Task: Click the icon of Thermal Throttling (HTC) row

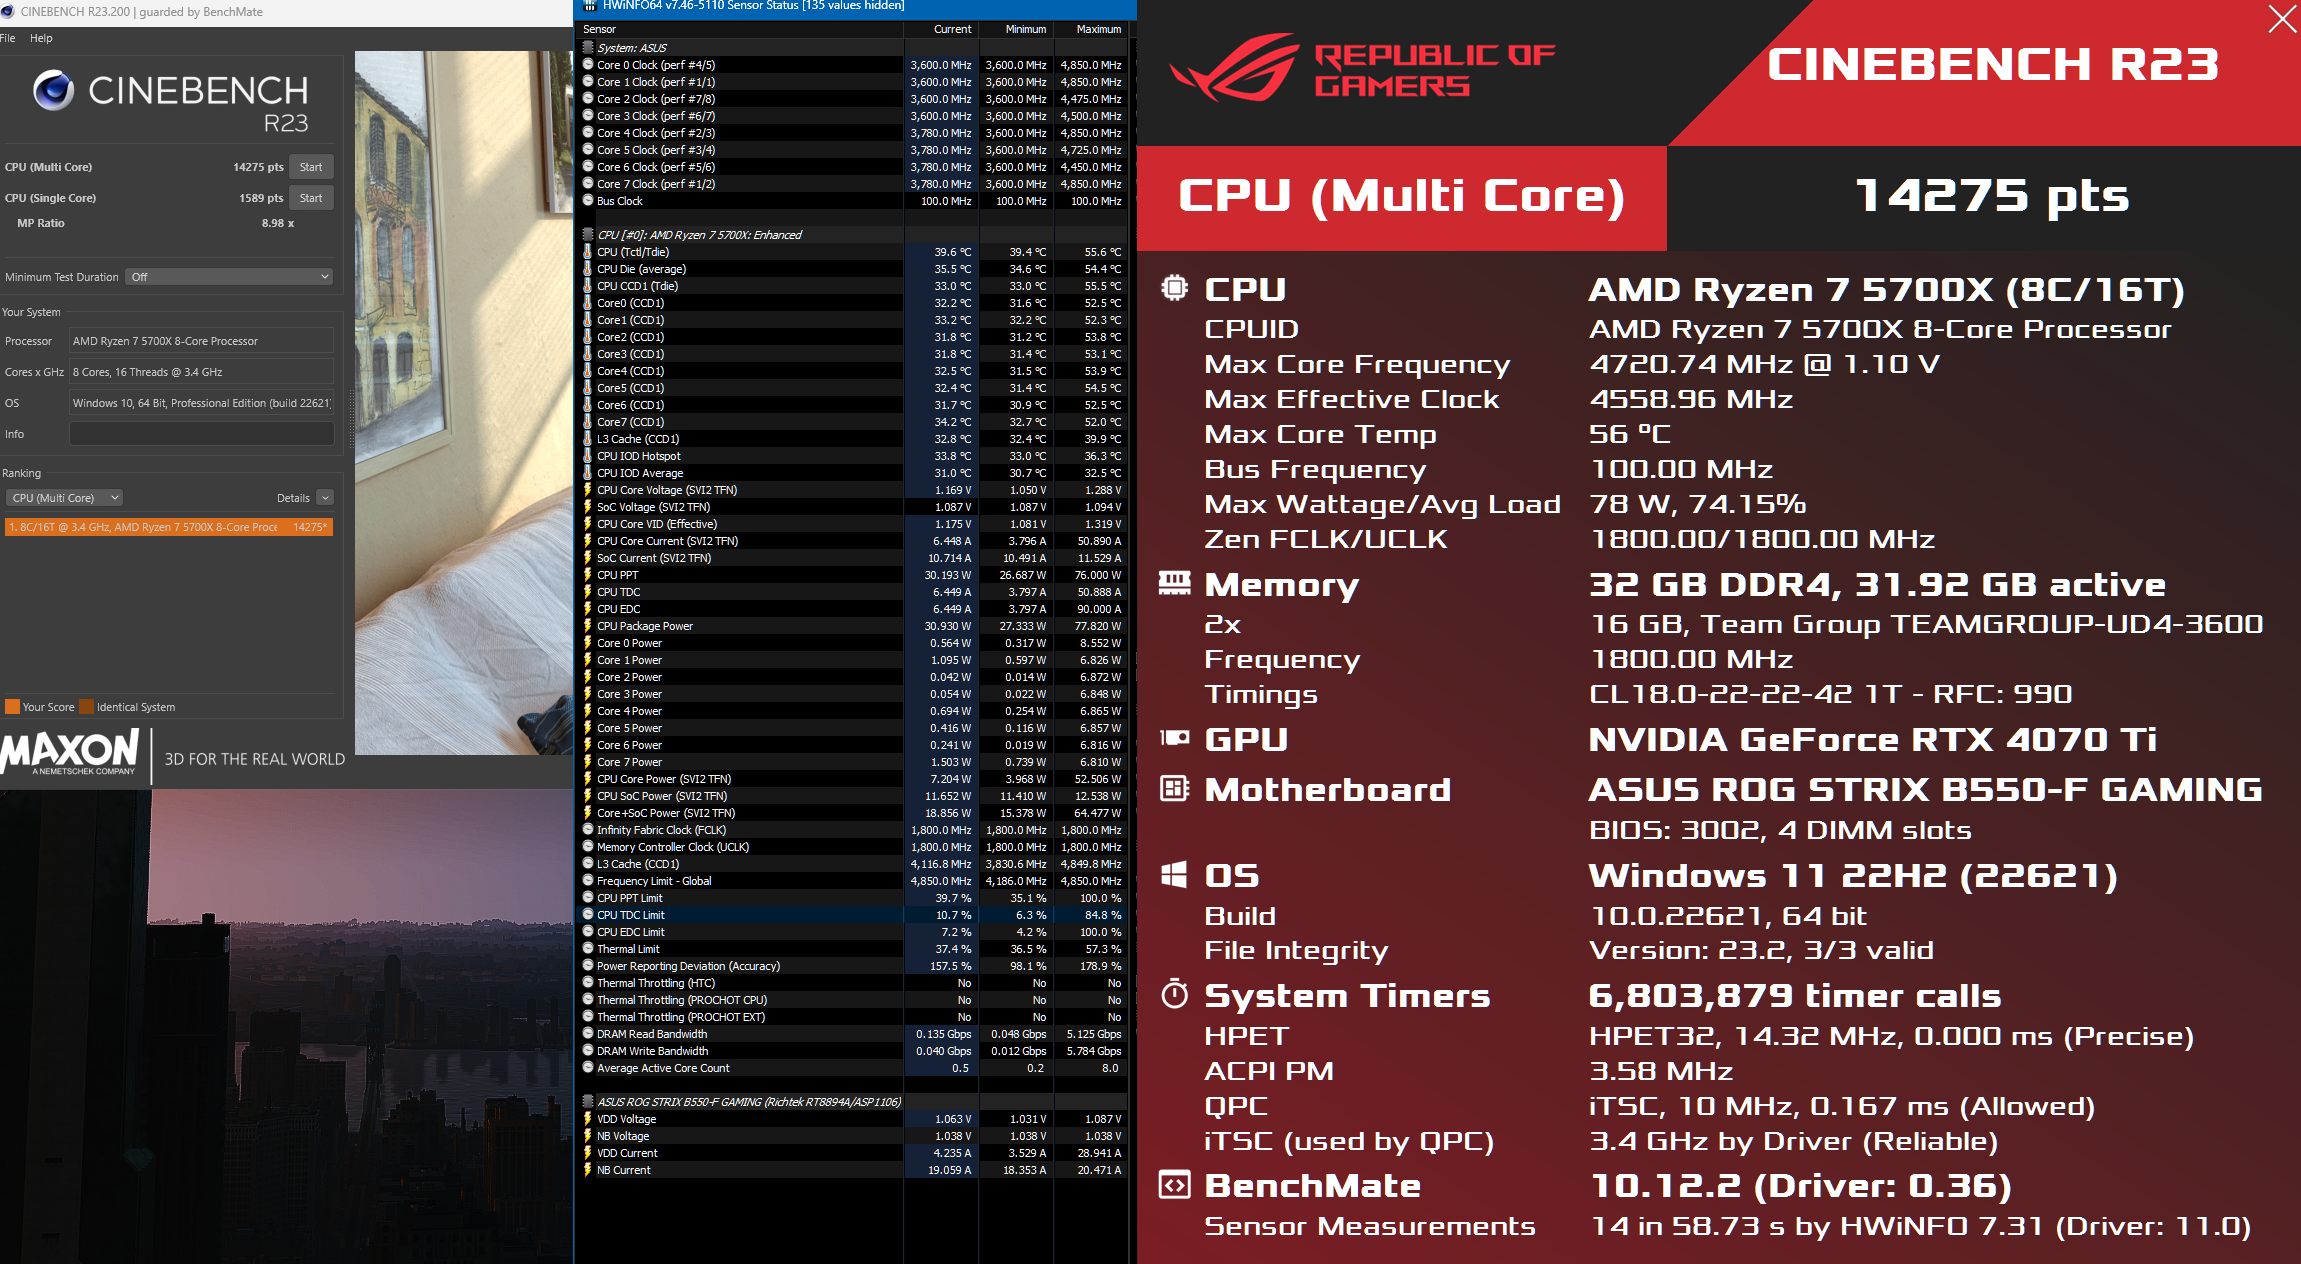Action: click(x=588, y=983)
